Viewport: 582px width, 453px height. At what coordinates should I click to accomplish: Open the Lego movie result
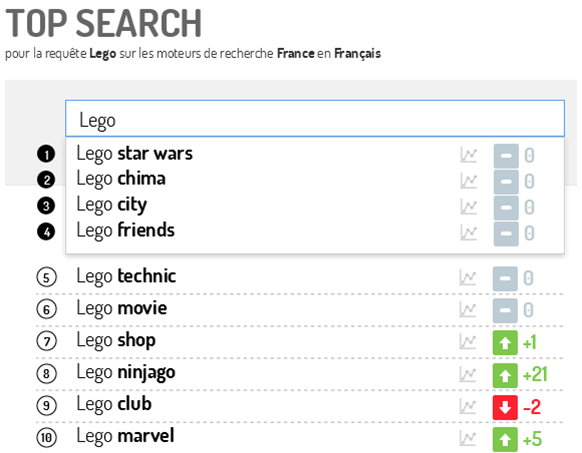(x=122, y=309)
